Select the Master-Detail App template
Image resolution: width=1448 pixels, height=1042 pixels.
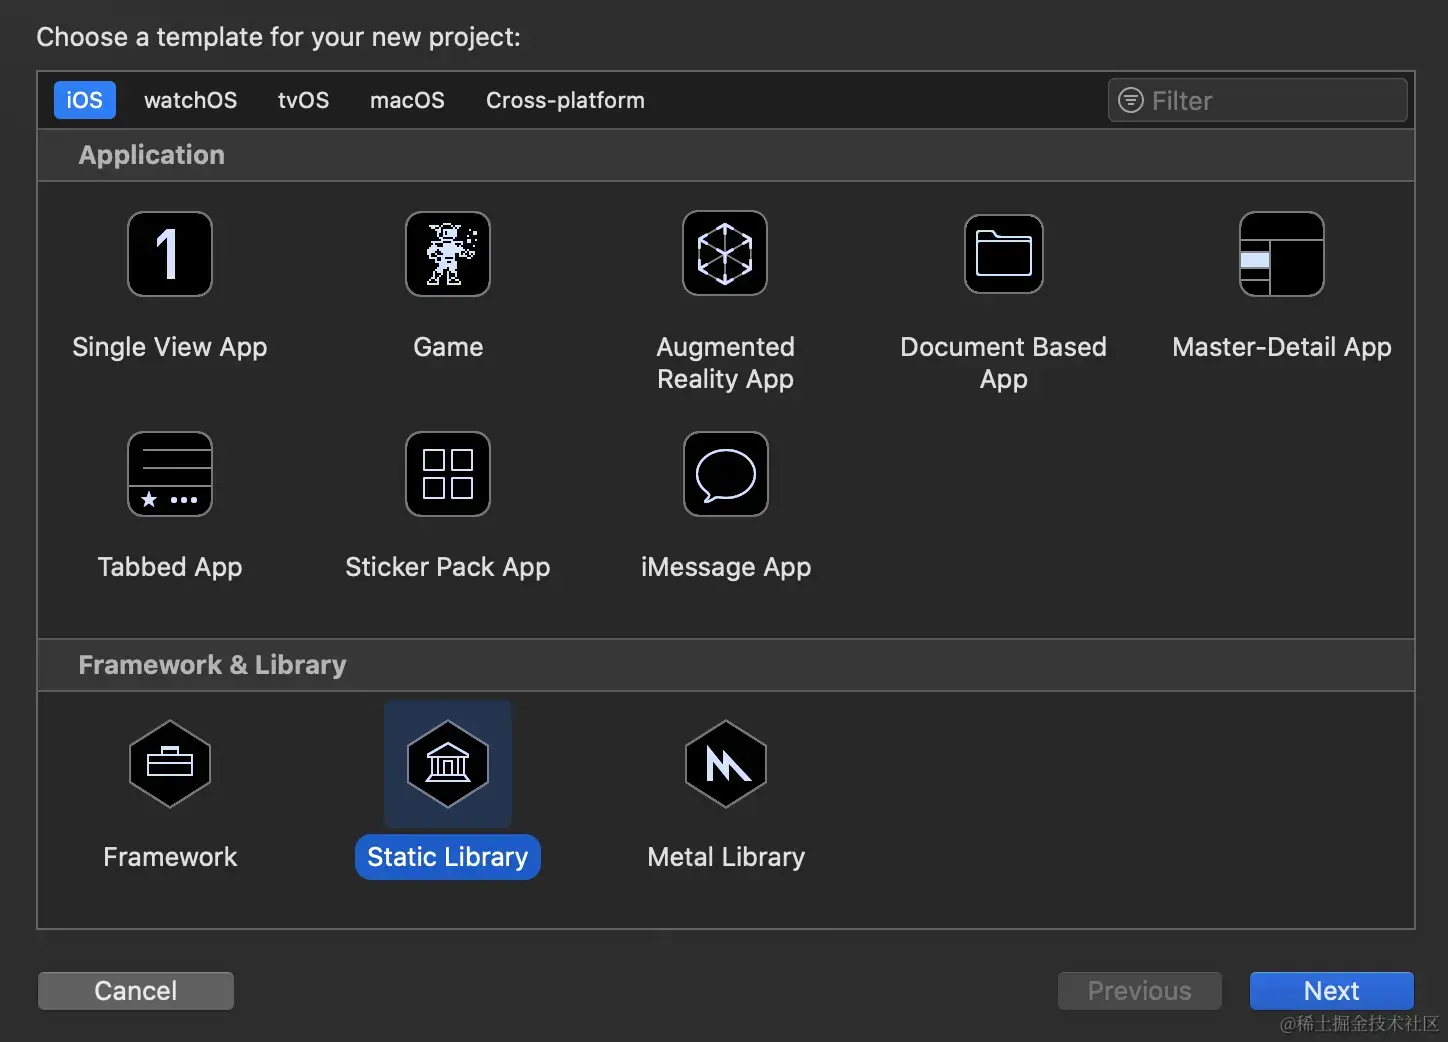coord(1281,254)
